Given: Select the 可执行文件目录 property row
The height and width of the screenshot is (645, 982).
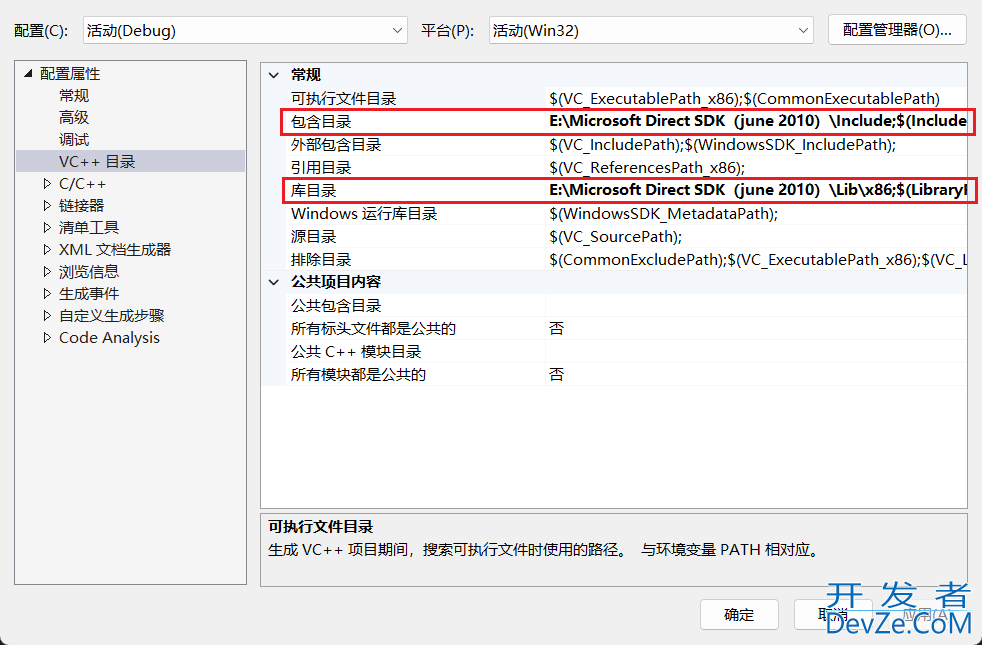Looking at the screenshot, I should tap(626, 98).
